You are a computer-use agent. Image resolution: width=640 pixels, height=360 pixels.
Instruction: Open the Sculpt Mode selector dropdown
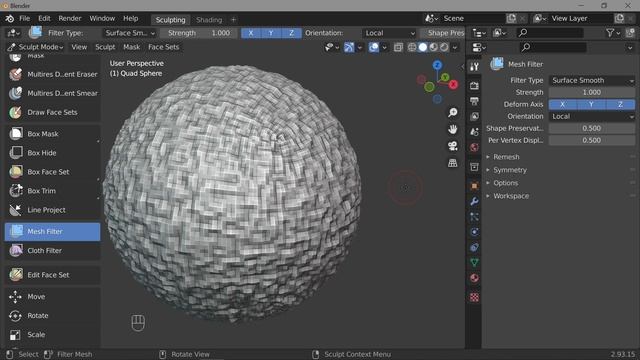tap(36, 47)
